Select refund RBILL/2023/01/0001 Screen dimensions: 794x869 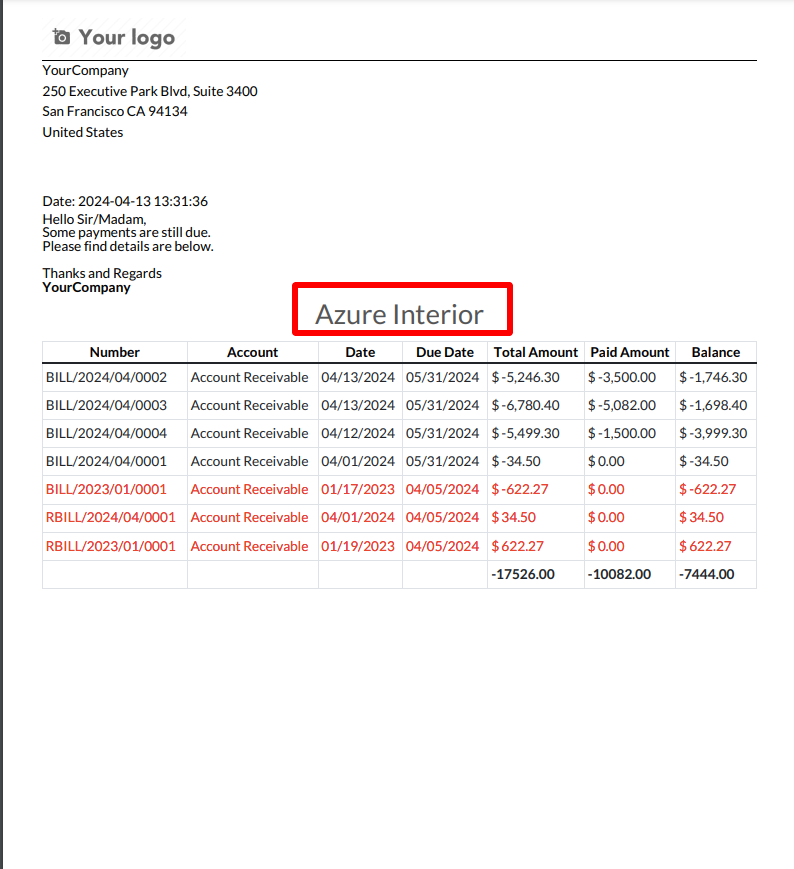(x=111, y=546)
